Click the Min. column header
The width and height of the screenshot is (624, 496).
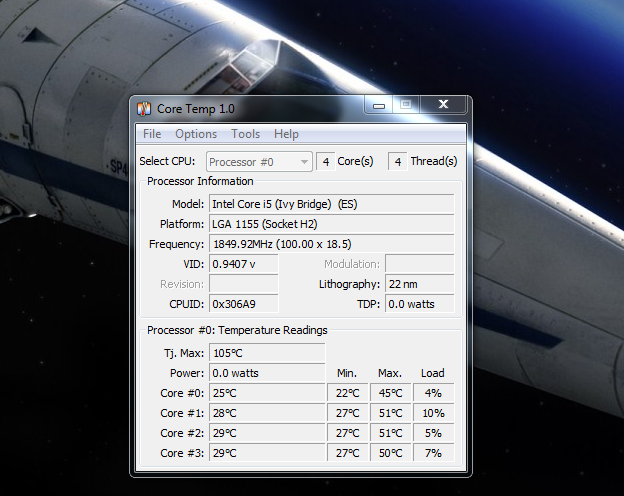[x=347, y=373]
